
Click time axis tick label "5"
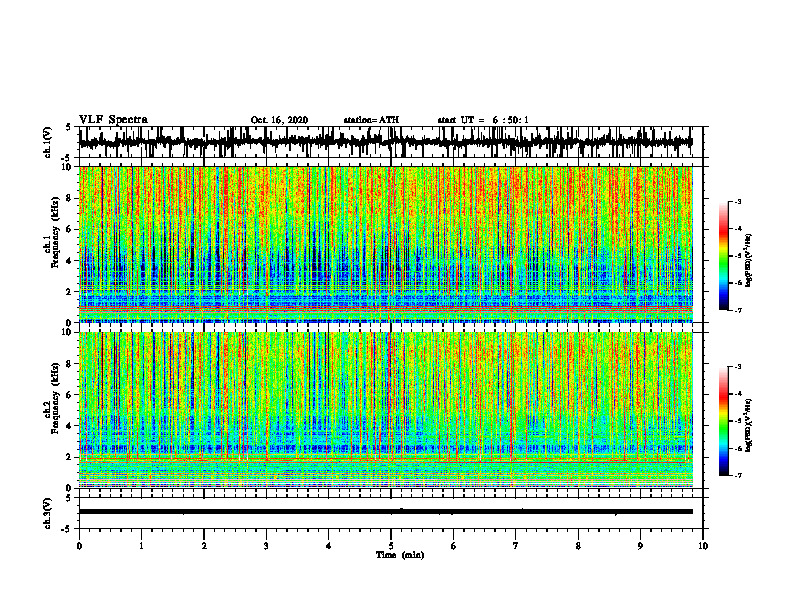[x=391, y=546]
